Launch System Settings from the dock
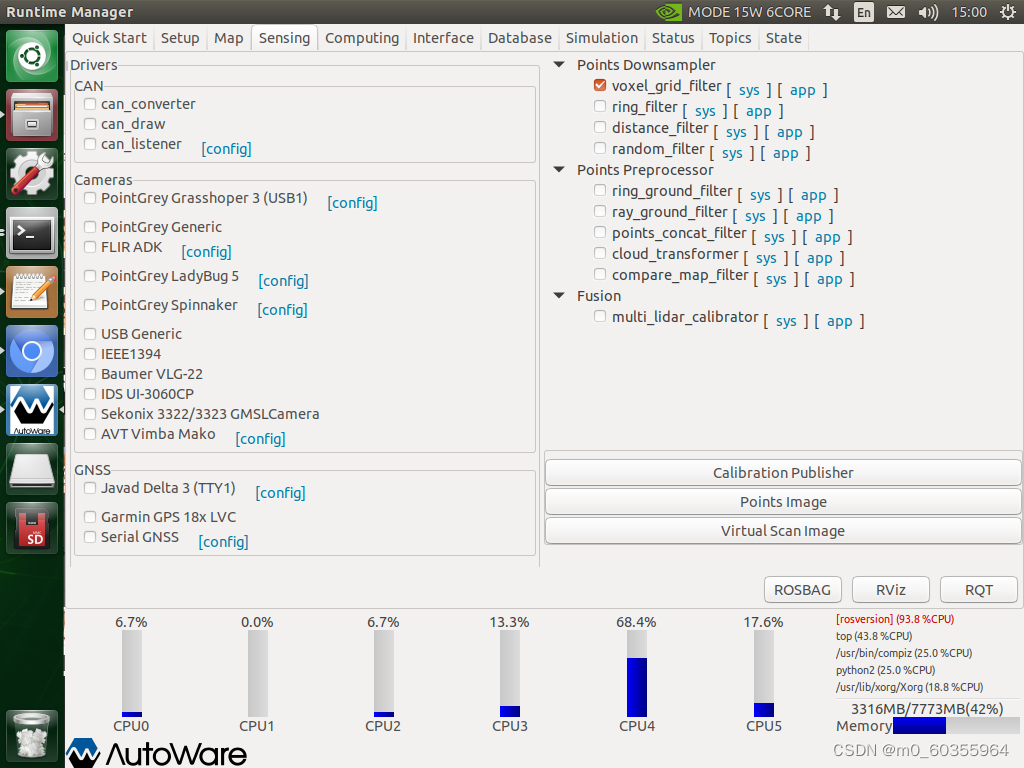This screenshot has width=1024, height=768. [x=32, y=174]
